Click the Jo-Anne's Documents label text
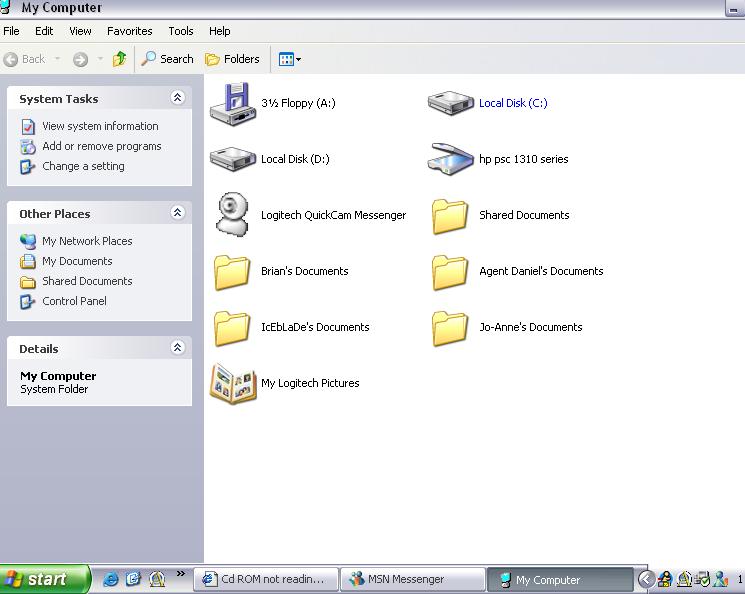 point(531,327)
